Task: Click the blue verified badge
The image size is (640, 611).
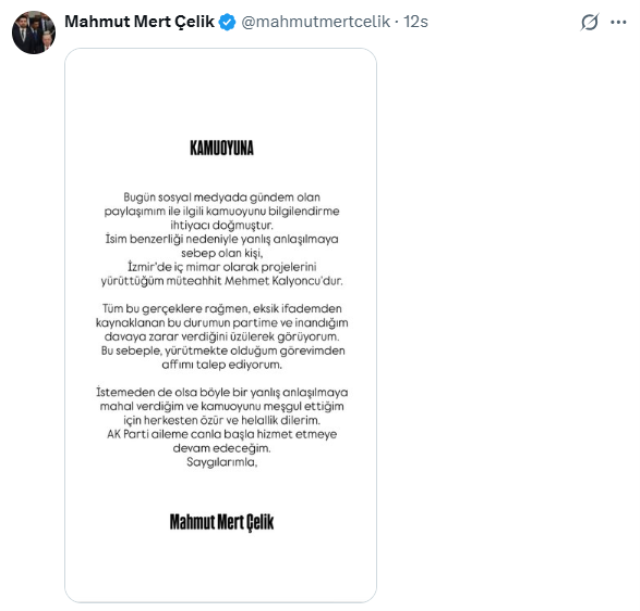Action: tap(227, 22)
